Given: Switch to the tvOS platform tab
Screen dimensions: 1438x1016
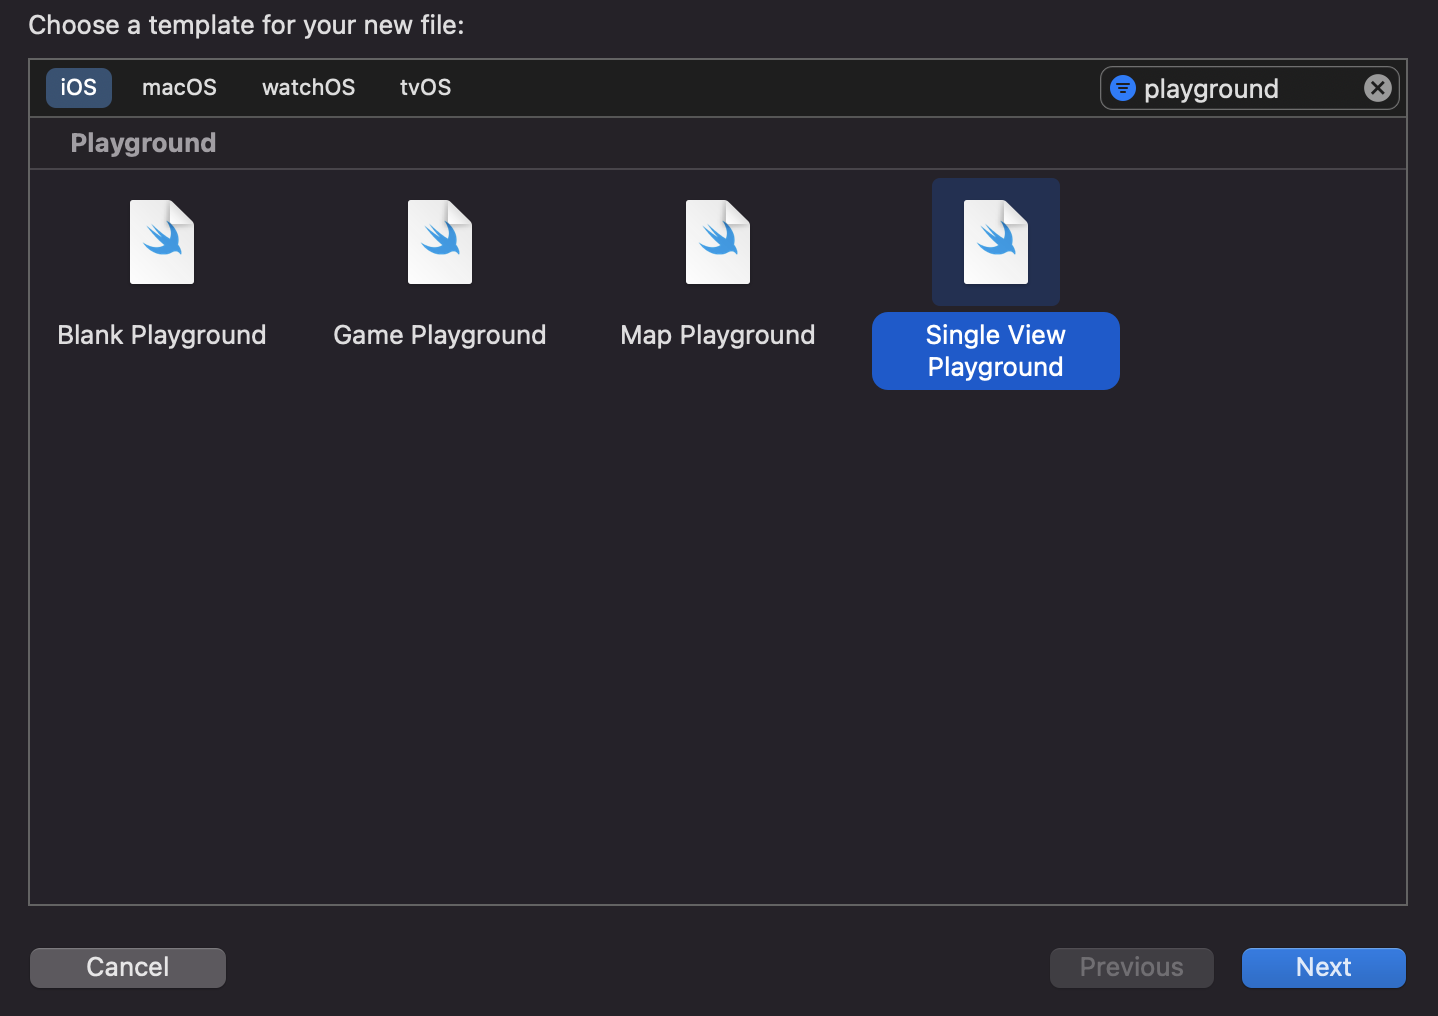Looking at the screenshot, I should click(426, 87).
